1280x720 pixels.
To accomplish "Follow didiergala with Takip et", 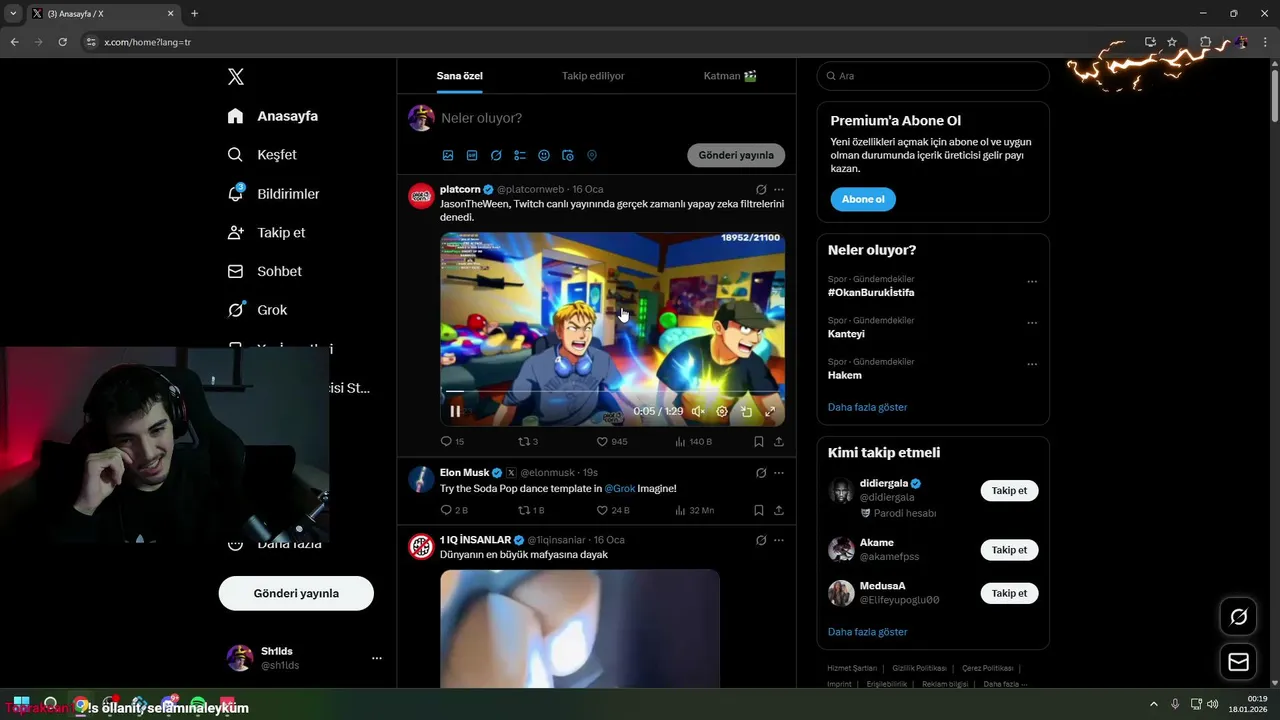I will pyautogui.click(x=1009, y=491).
